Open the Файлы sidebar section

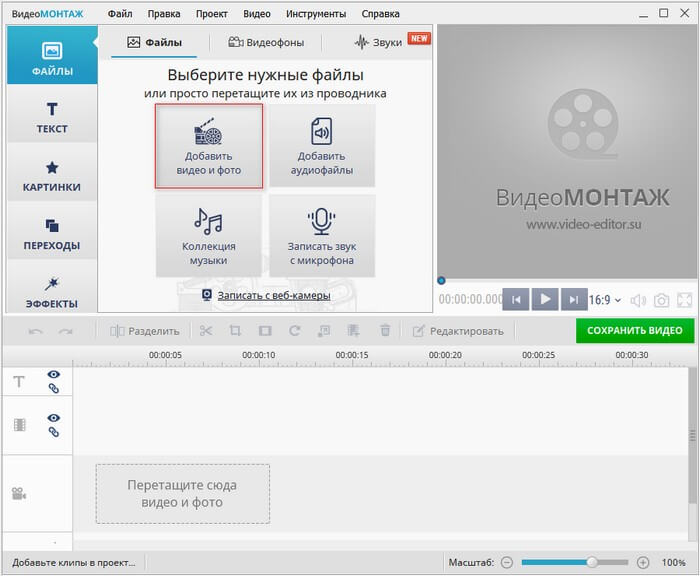click(x=52, y=55)
